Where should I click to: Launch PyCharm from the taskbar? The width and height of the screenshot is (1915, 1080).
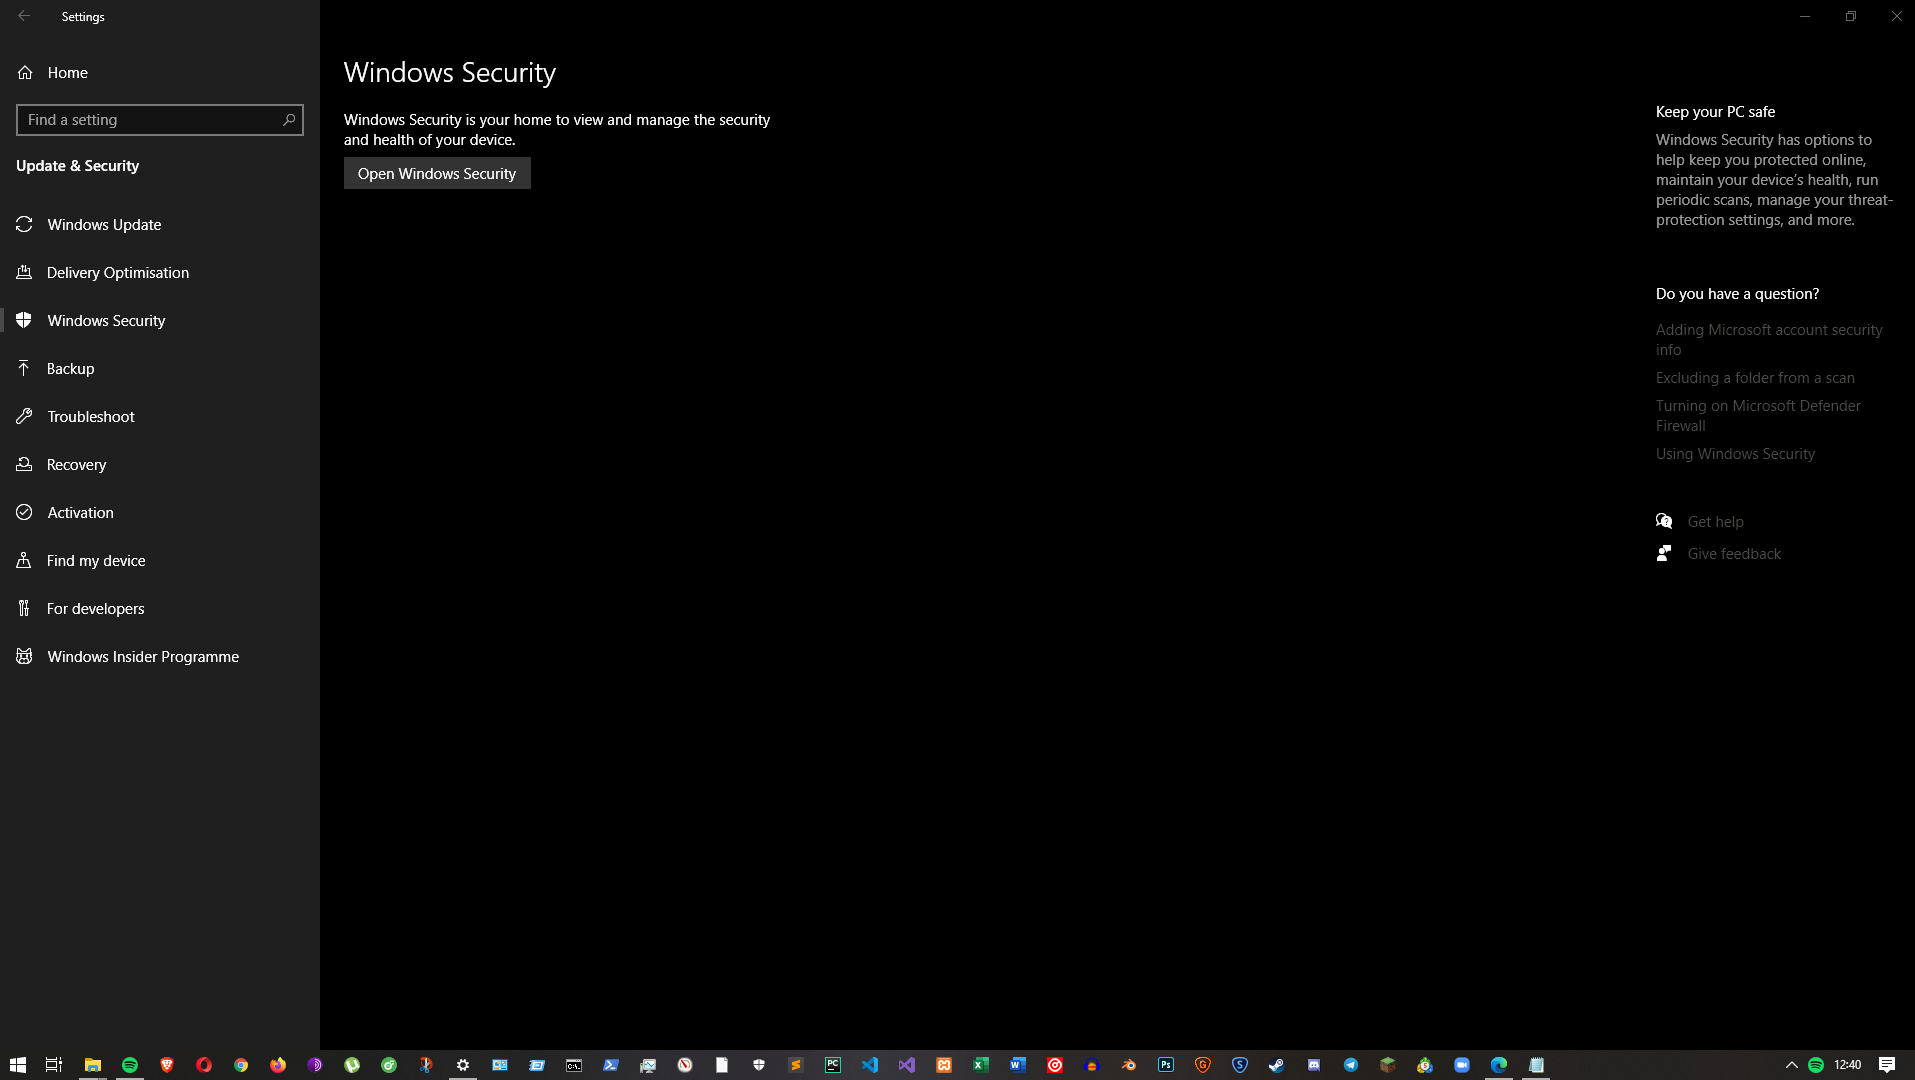click(832, 1065)
